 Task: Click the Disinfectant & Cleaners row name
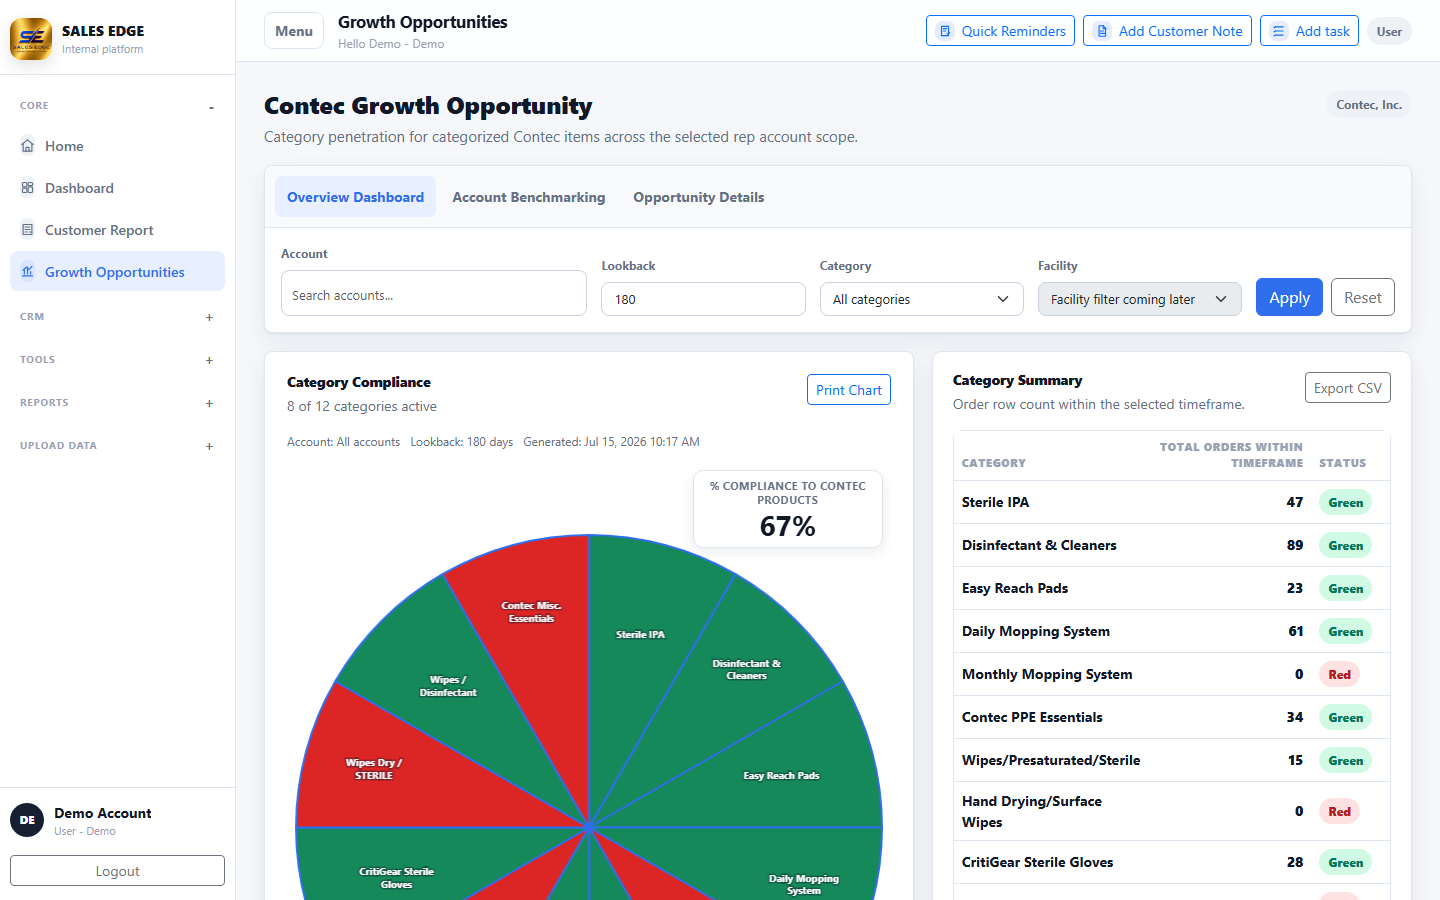point(1039,545)
